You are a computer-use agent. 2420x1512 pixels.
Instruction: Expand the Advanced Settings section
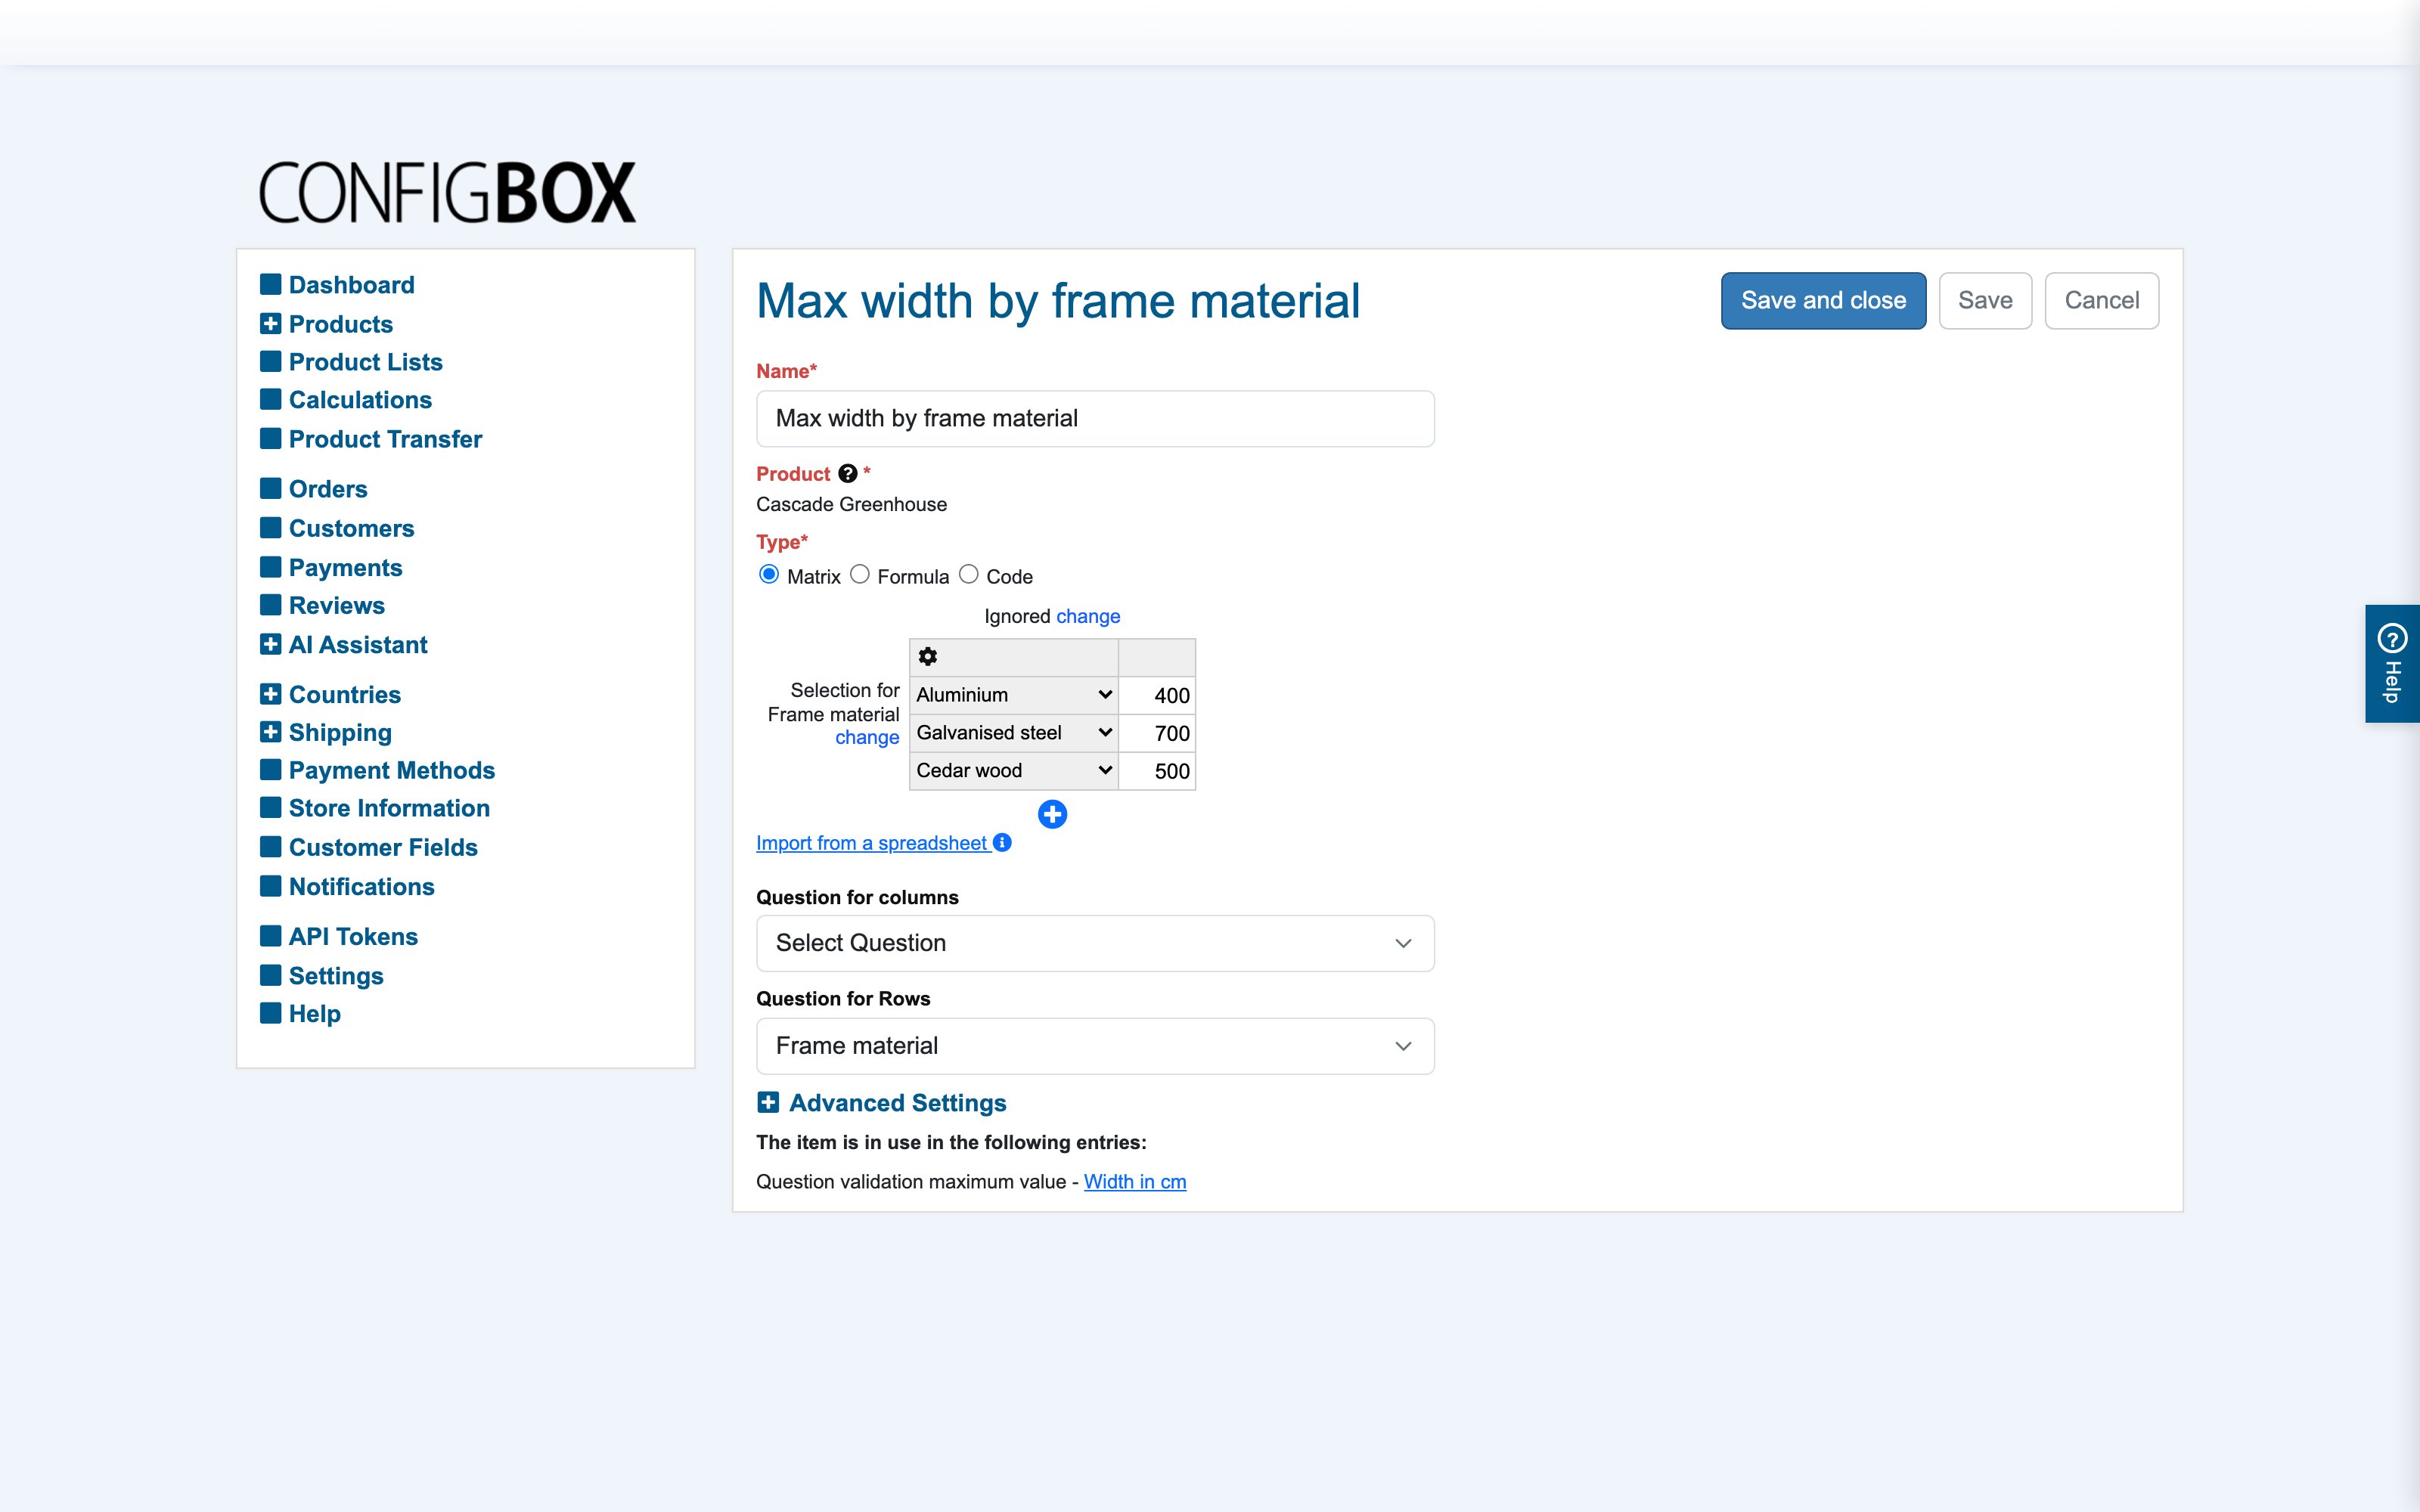tap(881, 1103)
